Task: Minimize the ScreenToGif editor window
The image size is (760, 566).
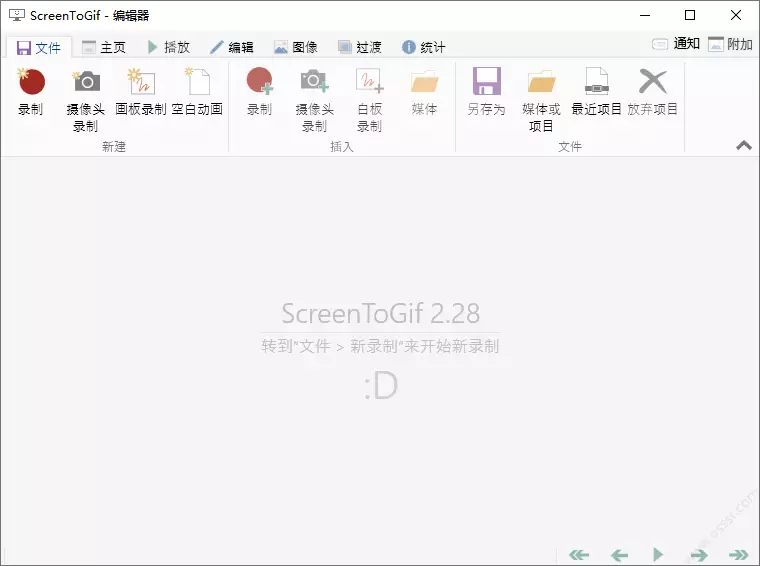Action: click(645, 16)
